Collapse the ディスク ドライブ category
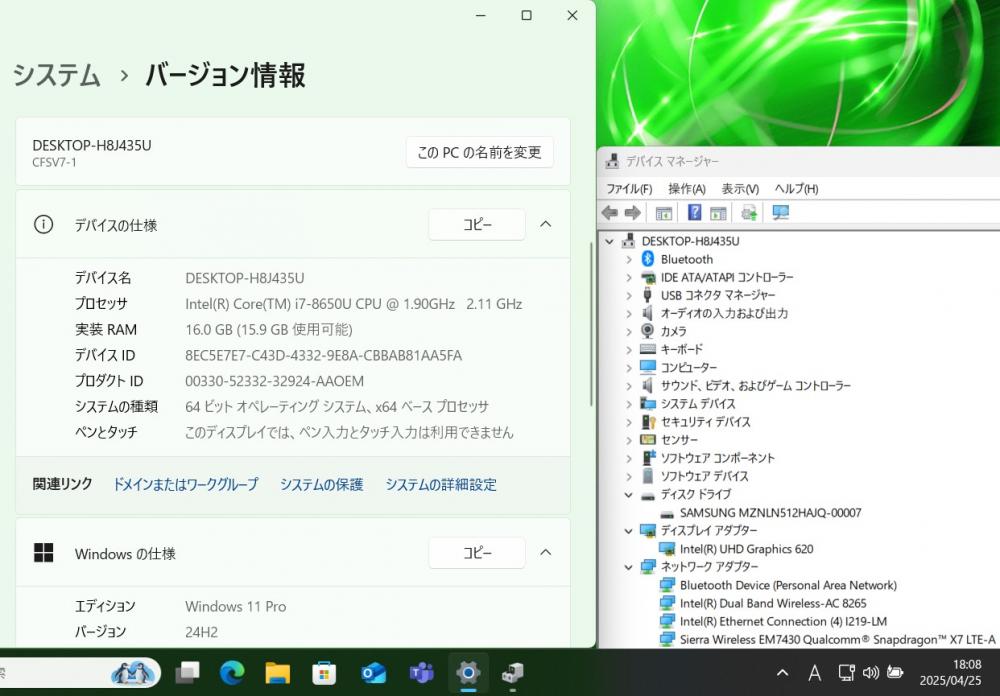 [629, 494]
